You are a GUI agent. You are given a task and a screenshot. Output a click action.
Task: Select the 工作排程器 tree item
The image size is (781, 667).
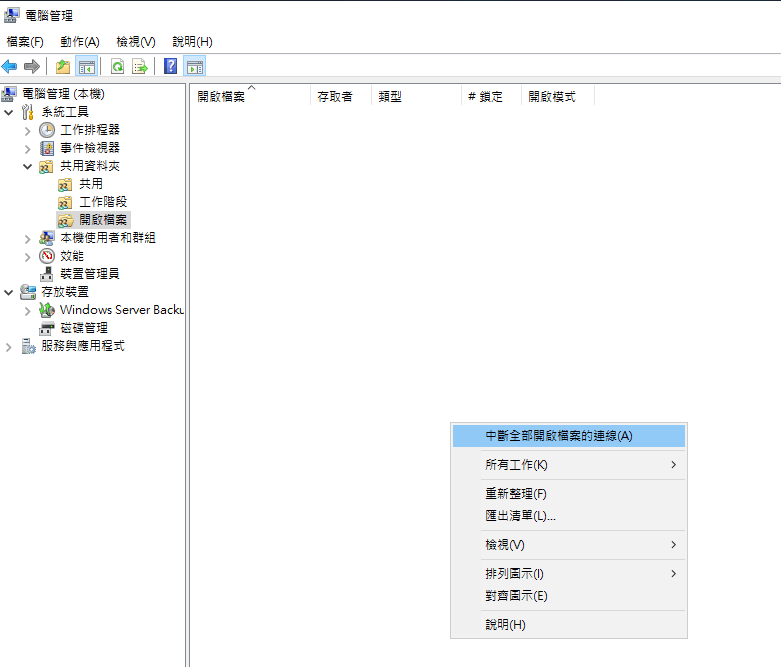90,130
